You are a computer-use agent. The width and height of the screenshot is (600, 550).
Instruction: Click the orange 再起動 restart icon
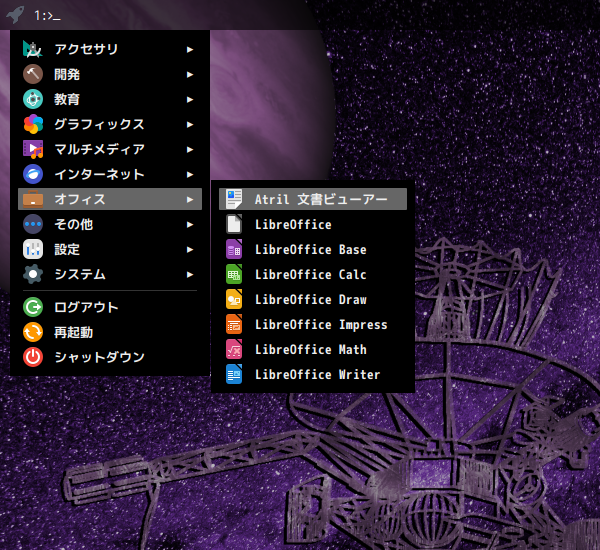[x=33, y=332]
